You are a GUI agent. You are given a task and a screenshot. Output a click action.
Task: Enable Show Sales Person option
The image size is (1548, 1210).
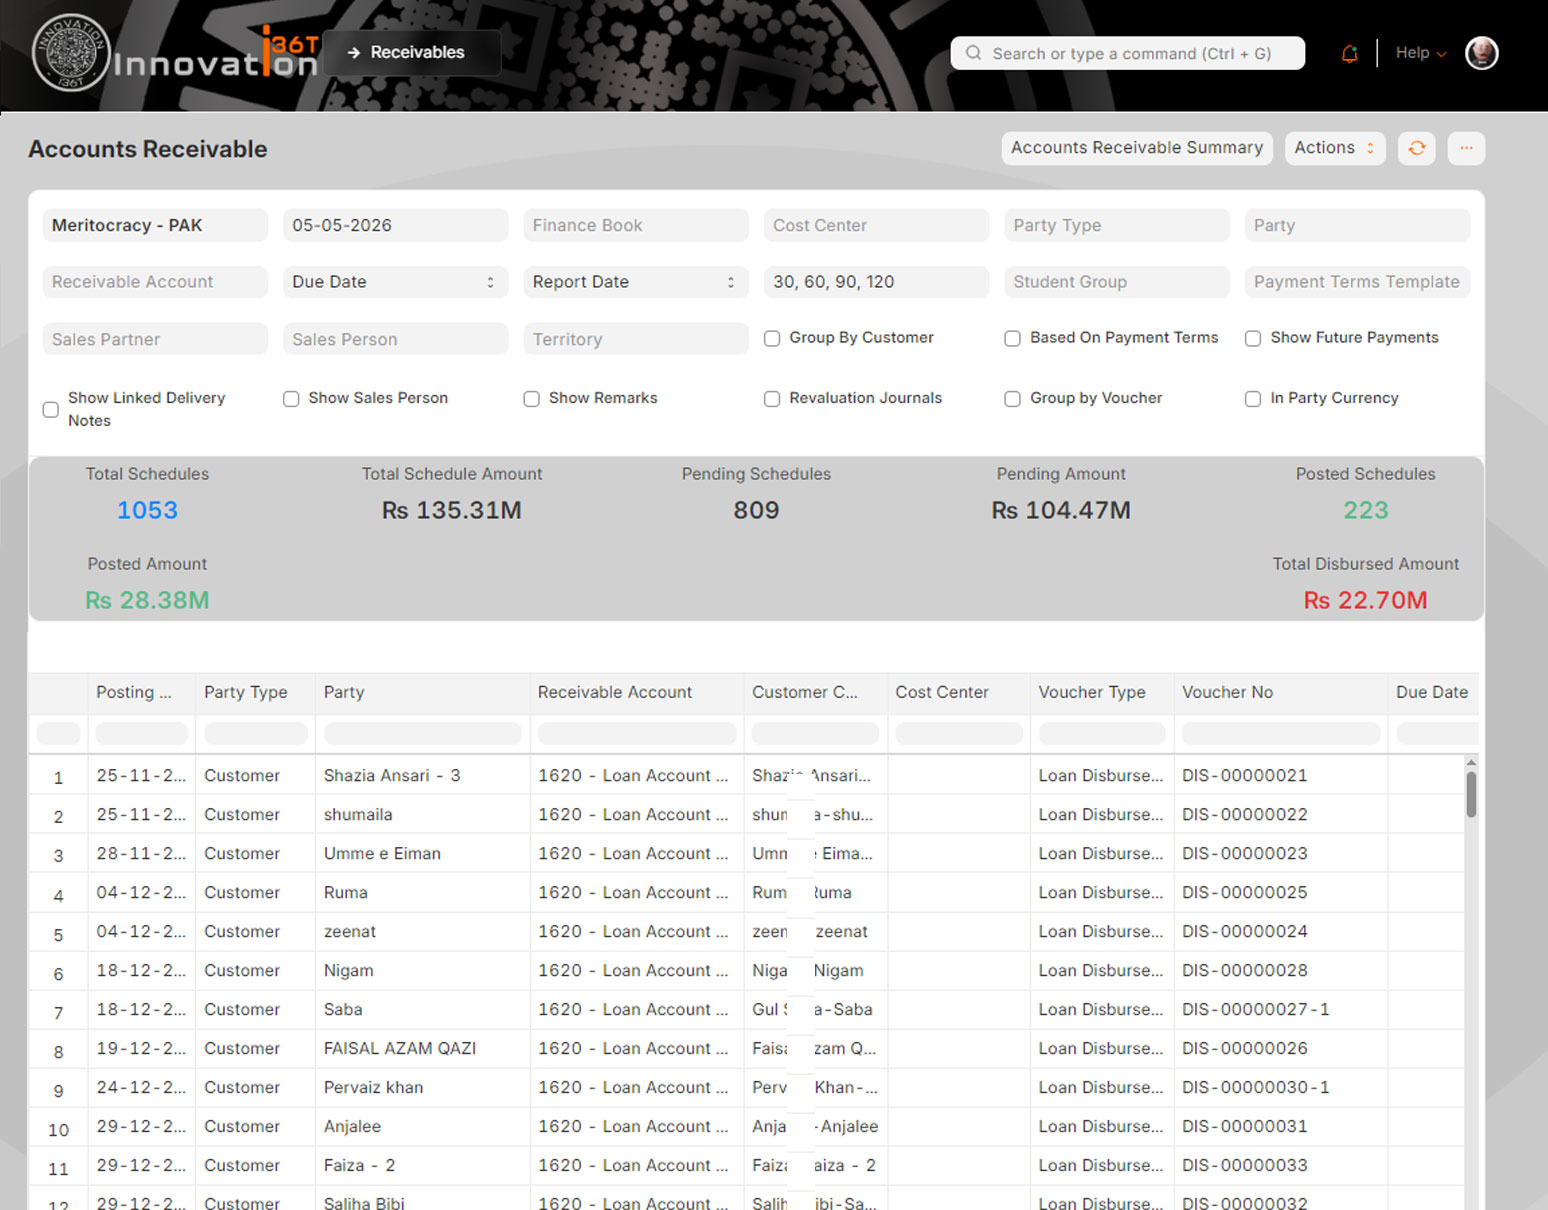pyautogui.click(x=291, y=398)
